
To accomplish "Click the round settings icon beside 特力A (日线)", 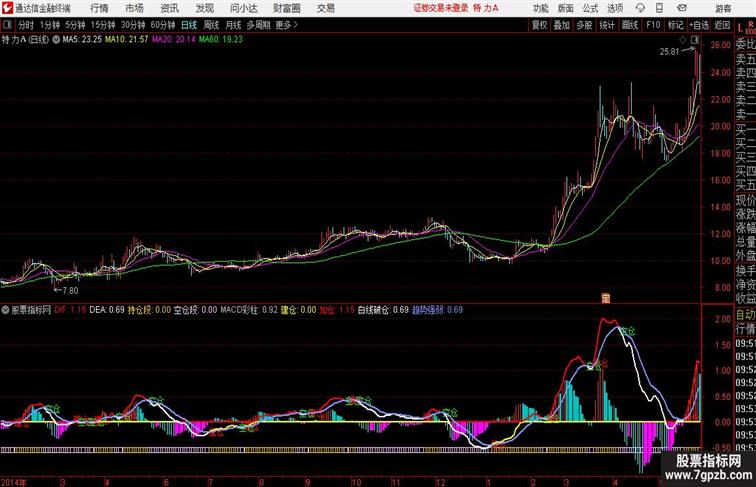I will point(56,40).
